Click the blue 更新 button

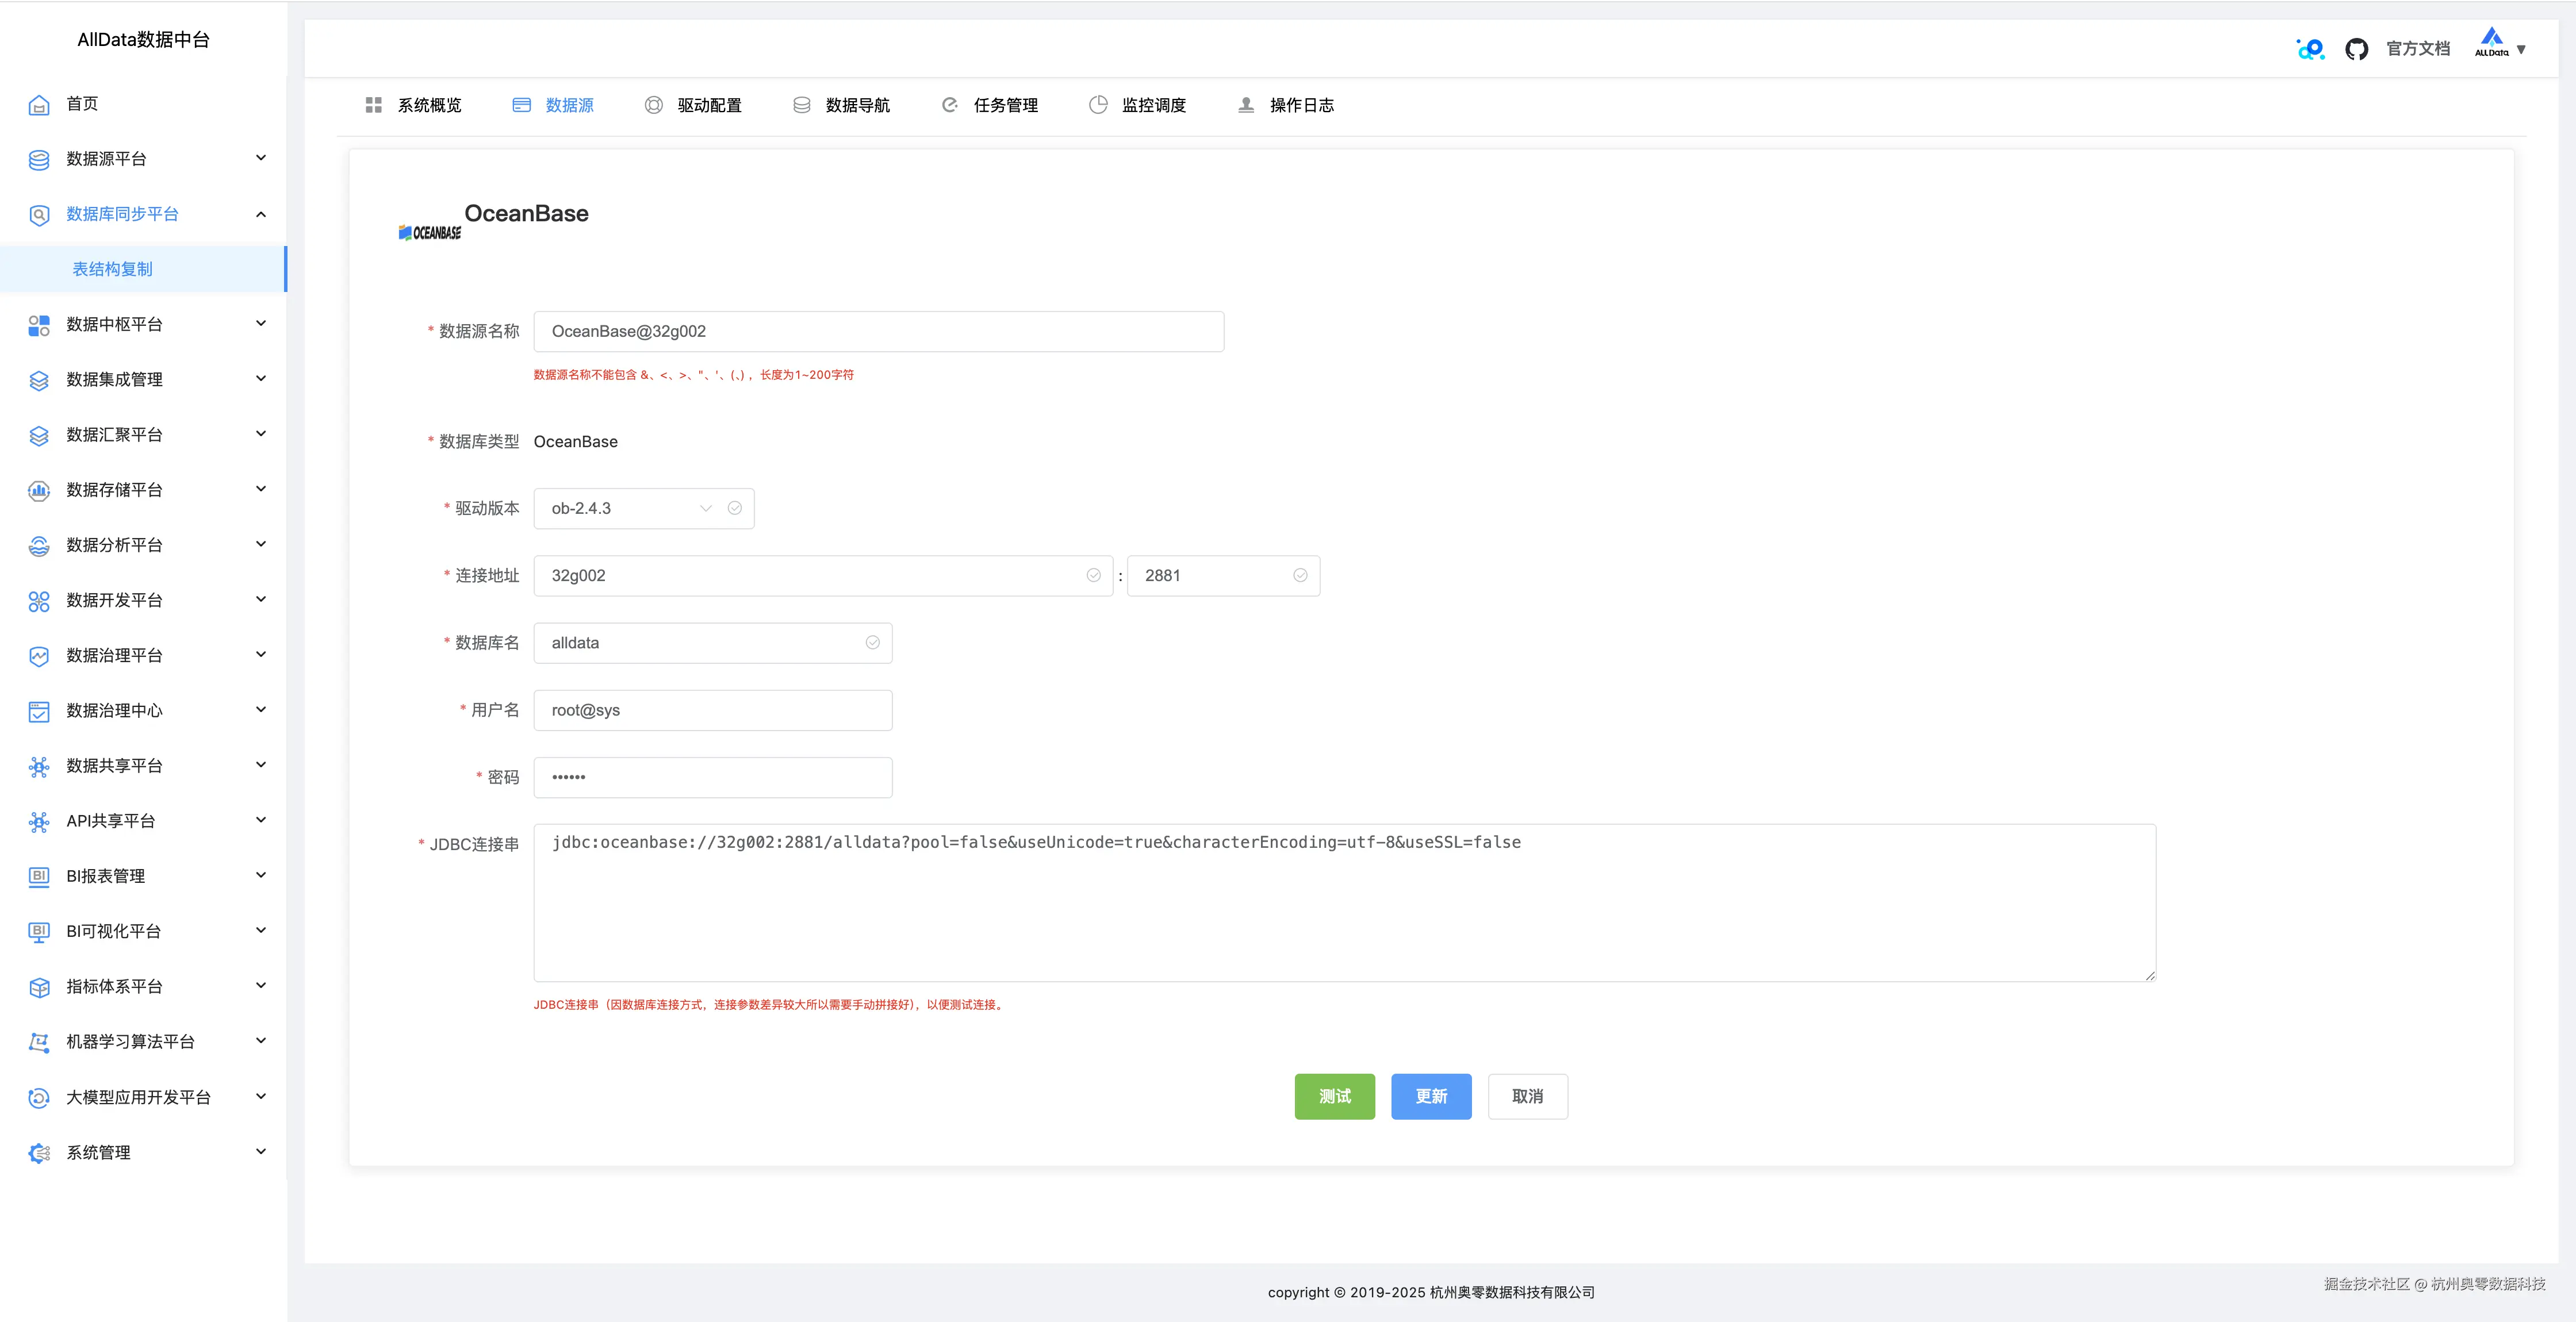pos(1430,1096)
